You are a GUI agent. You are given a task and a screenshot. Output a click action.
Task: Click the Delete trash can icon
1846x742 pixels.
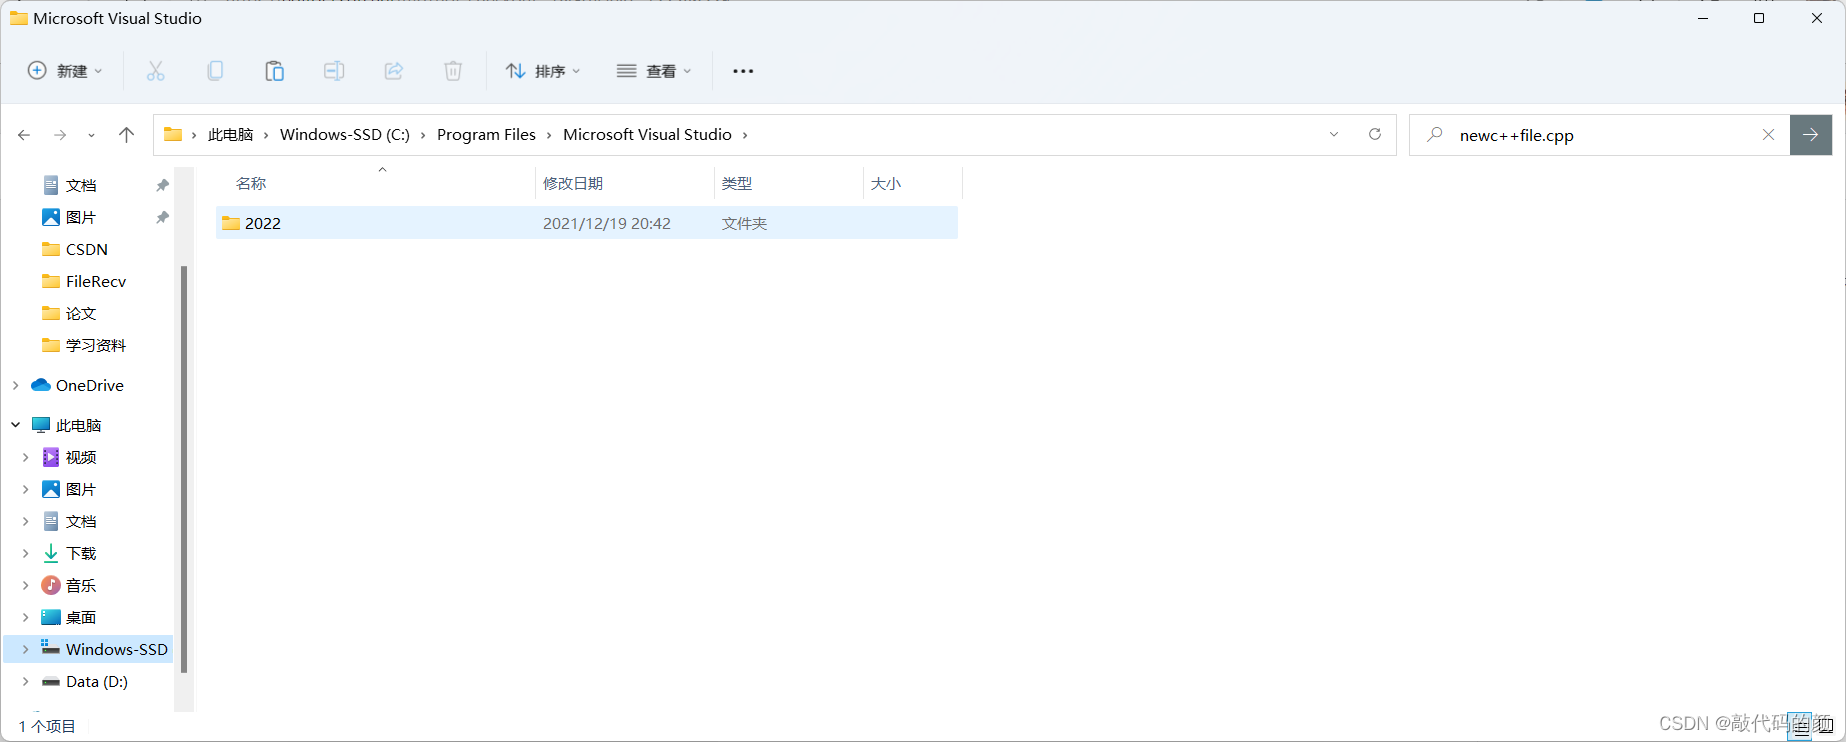(x=453, y=71)
